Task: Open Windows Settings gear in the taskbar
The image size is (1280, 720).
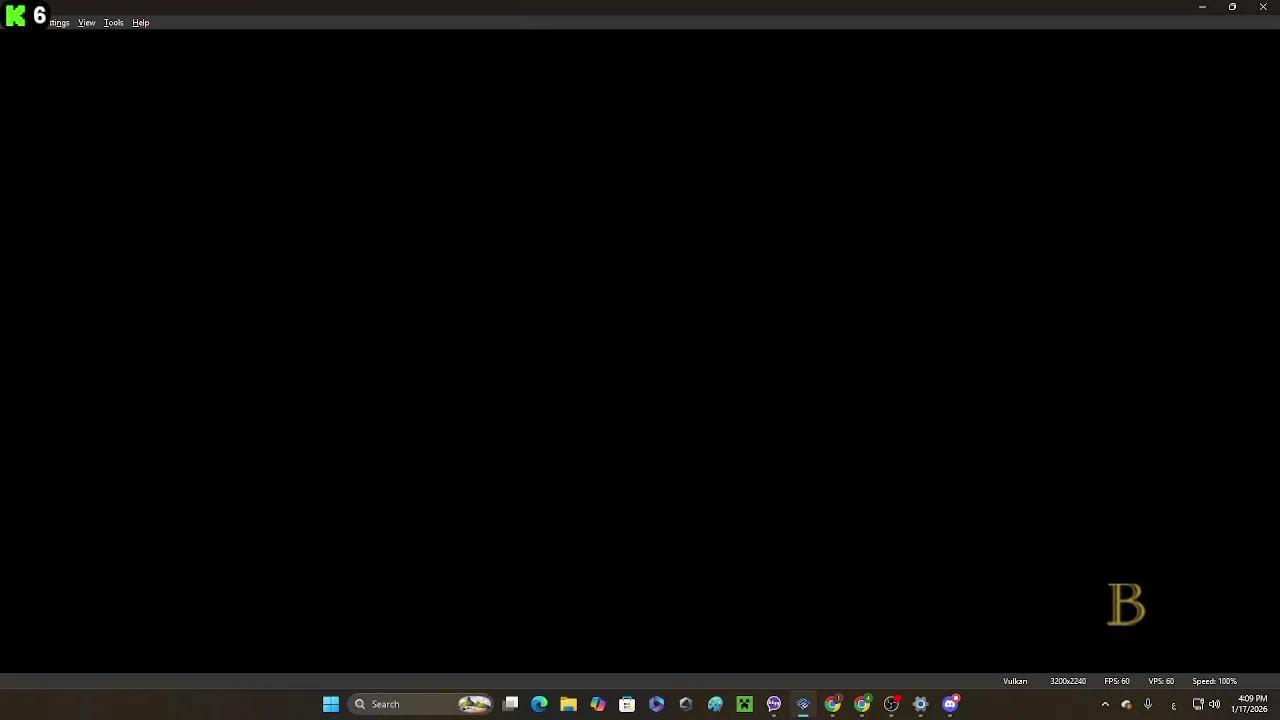Action: tap(921, 704)
